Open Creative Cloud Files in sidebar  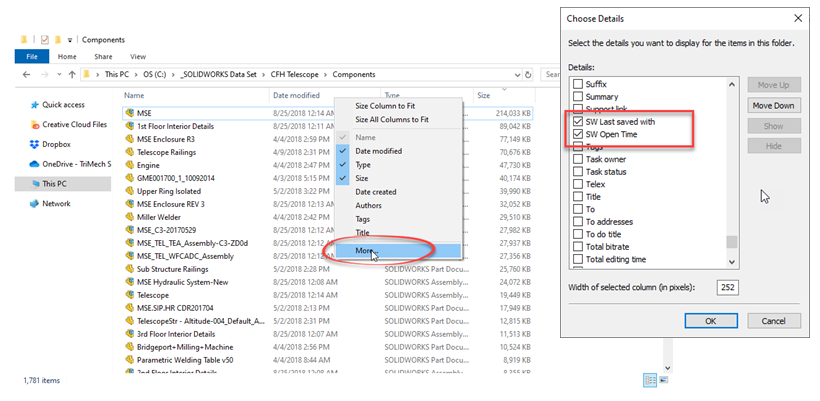point(69,124)
